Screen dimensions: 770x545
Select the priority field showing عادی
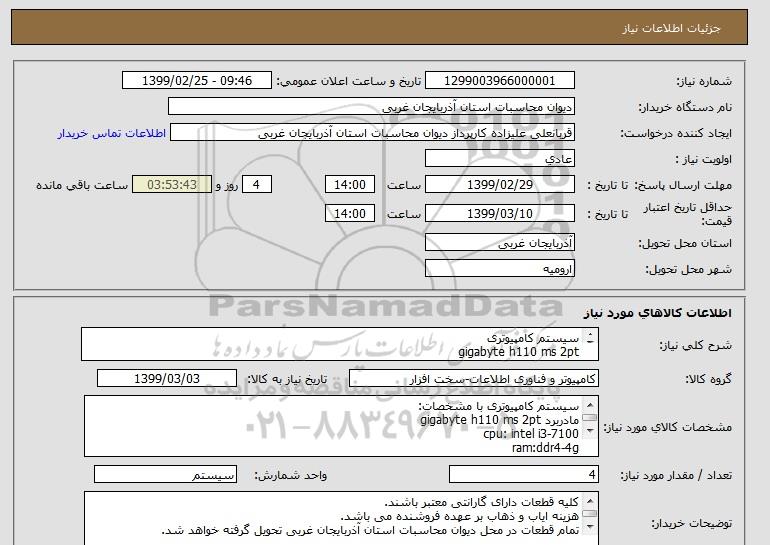[x=499, y=159]
